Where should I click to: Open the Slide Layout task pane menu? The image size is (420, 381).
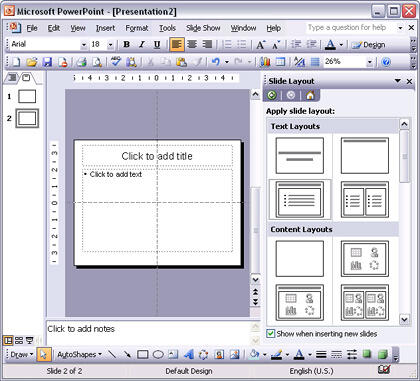398,81
